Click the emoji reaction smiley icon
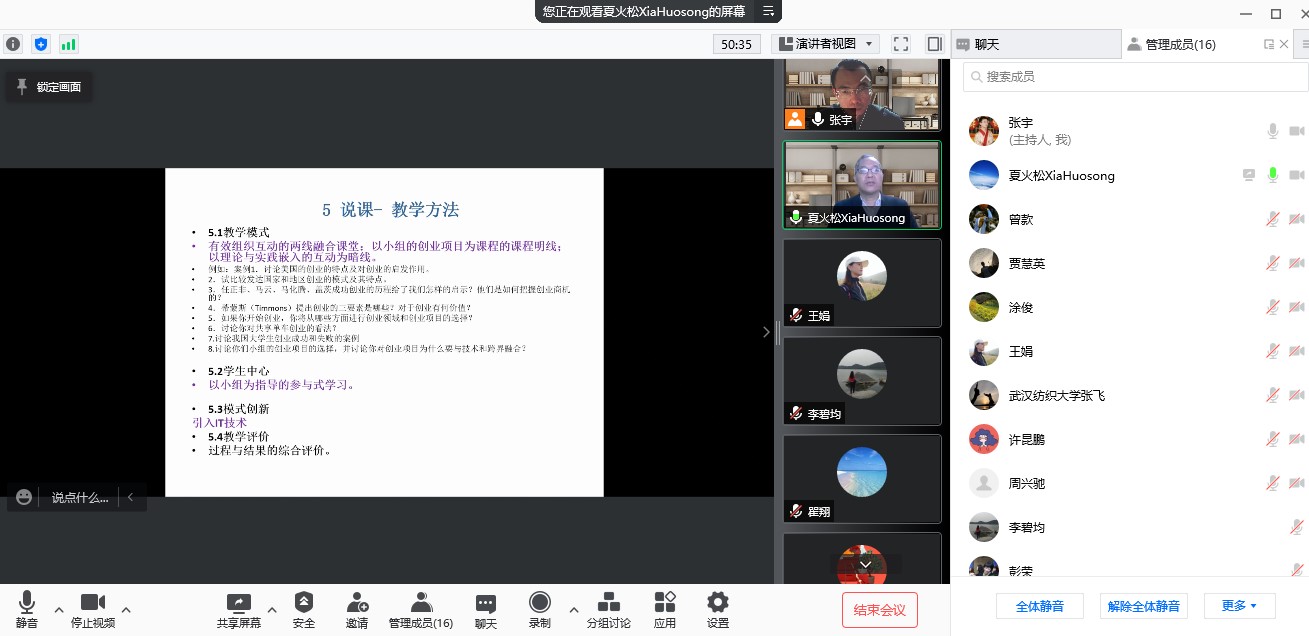 tap(24, 497)
